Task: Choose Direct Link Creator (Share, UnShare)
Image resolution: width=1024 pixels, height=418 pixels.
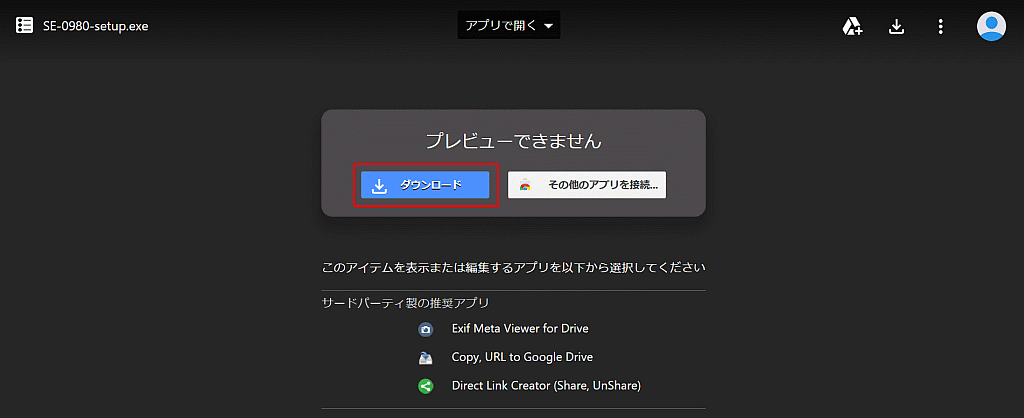Action: point(546,386)
